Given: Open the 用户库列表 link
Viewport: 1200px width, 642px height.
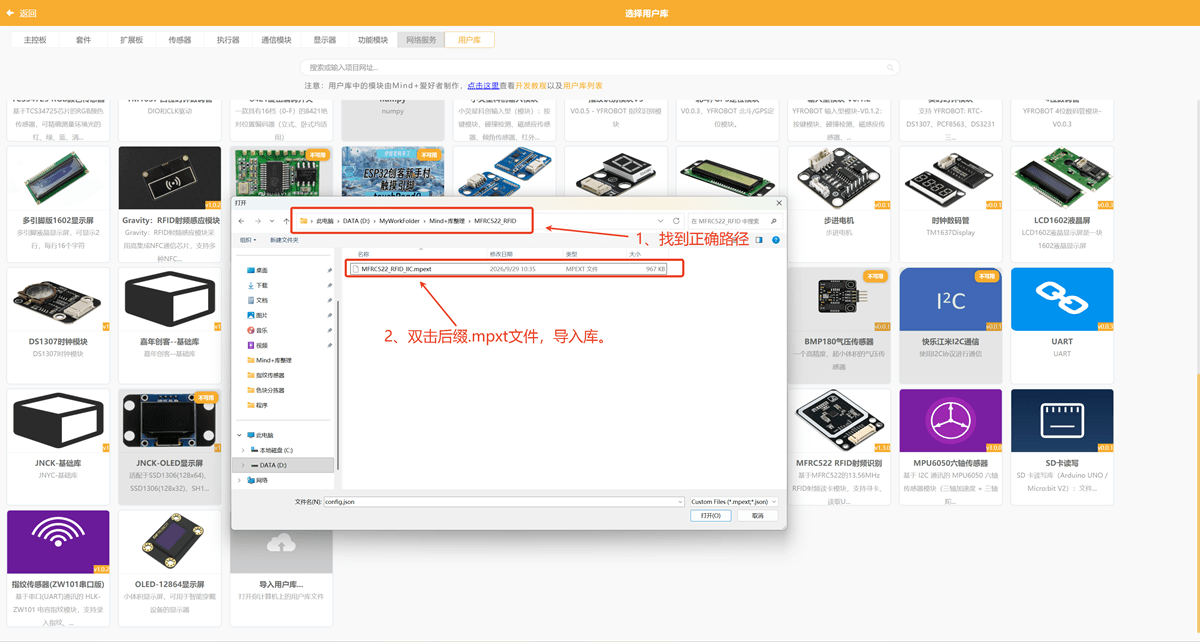Looking at the screenshot, I should 583,86.
